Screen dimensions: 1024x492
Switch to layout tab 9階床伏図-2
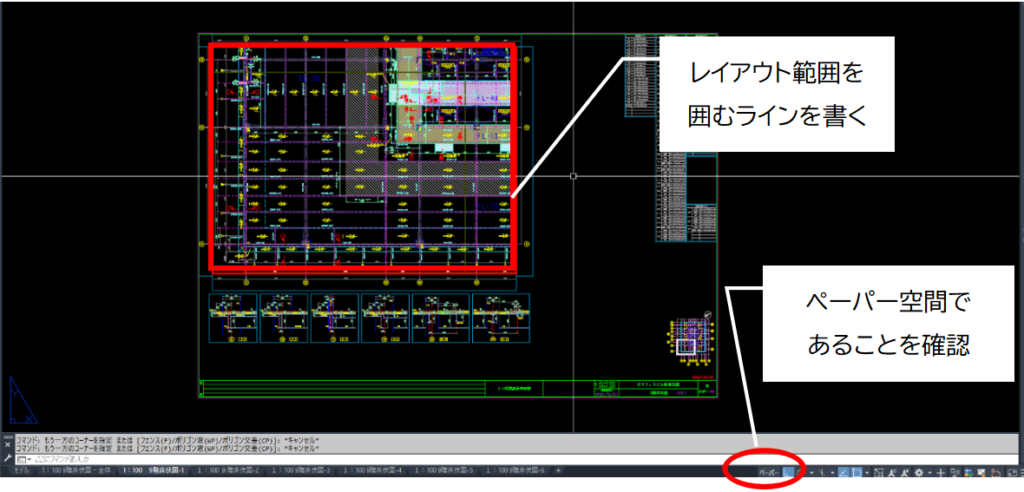click(x=228, y=470)
